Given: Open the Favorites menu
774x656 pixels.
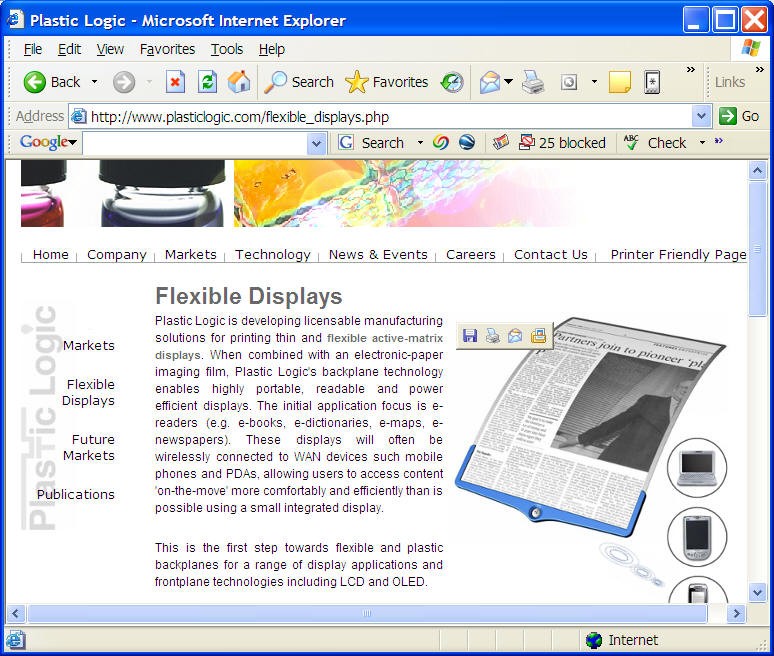Looking at the screenshot, I should [167, 49].
